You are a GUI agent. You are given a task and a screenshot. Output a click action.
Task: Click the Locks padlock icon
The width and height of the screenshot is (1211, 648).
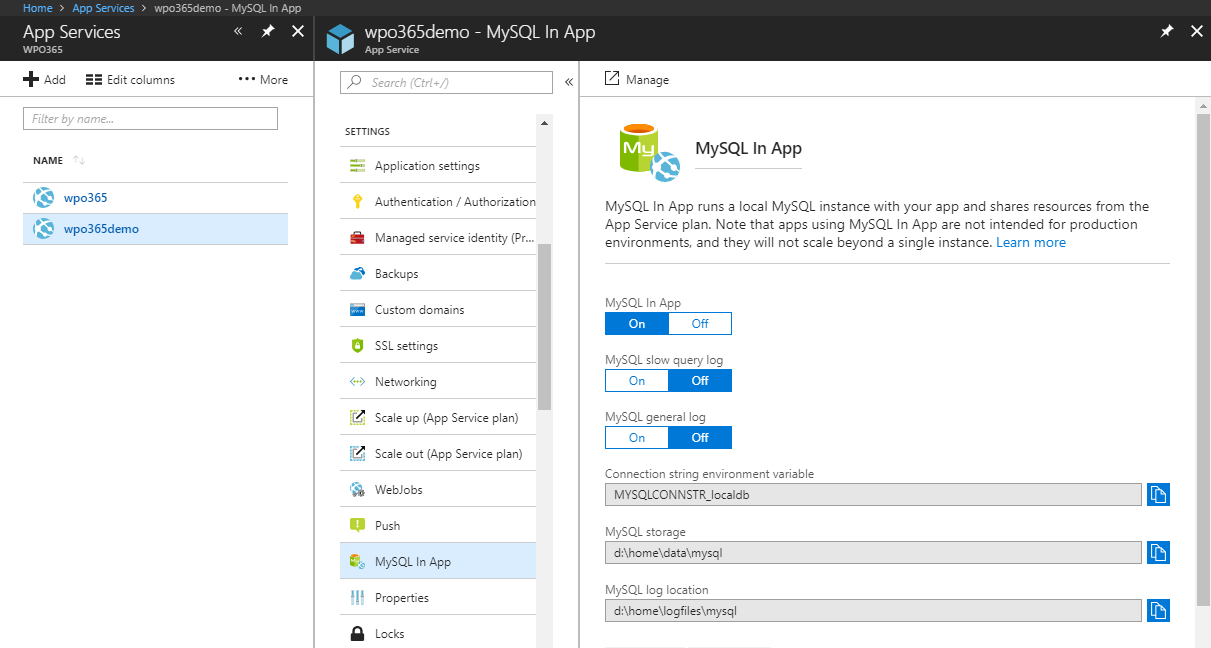click(x=357, y=634)
